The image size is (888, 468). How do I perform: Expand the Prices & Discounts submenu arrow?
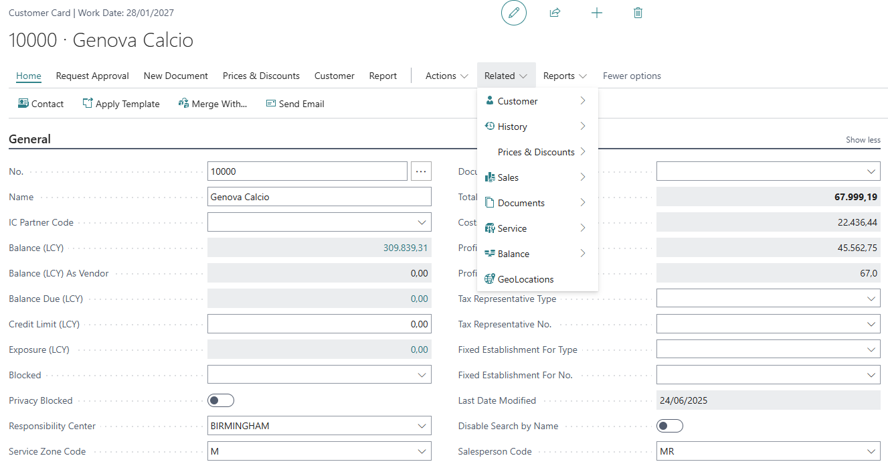tap(582, 152)
